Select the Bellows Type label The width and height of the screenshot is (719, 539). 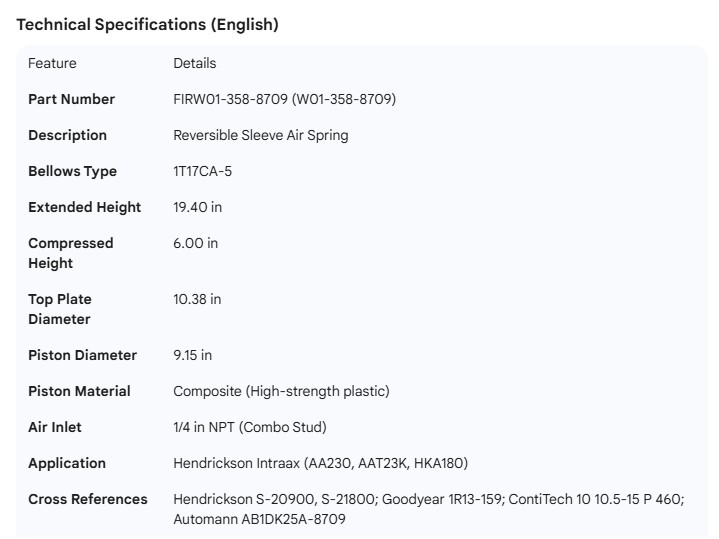[72, 171]
